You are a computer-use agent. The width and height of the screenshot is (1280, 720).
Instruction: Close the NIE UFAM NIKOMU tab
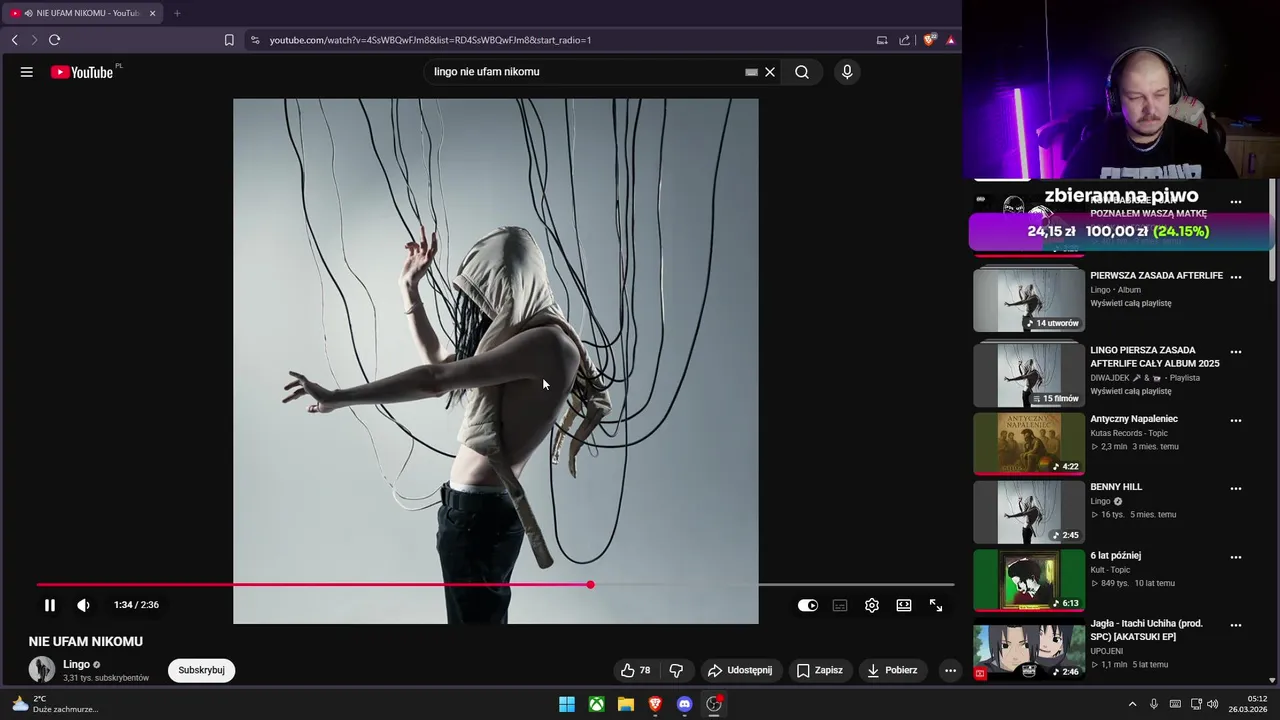tap(152, 13)
